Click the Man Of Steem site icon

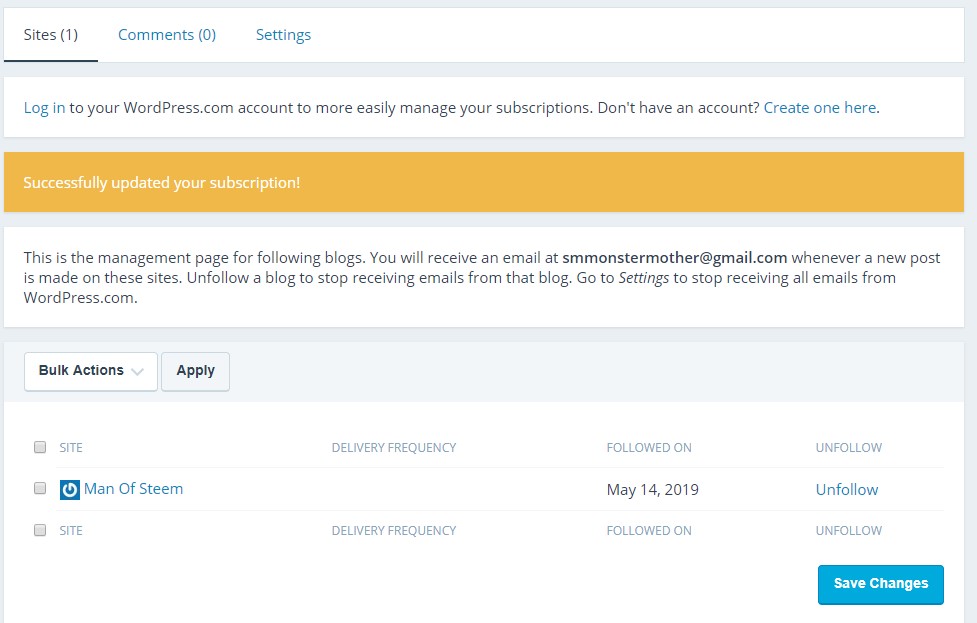click(69, 490)
